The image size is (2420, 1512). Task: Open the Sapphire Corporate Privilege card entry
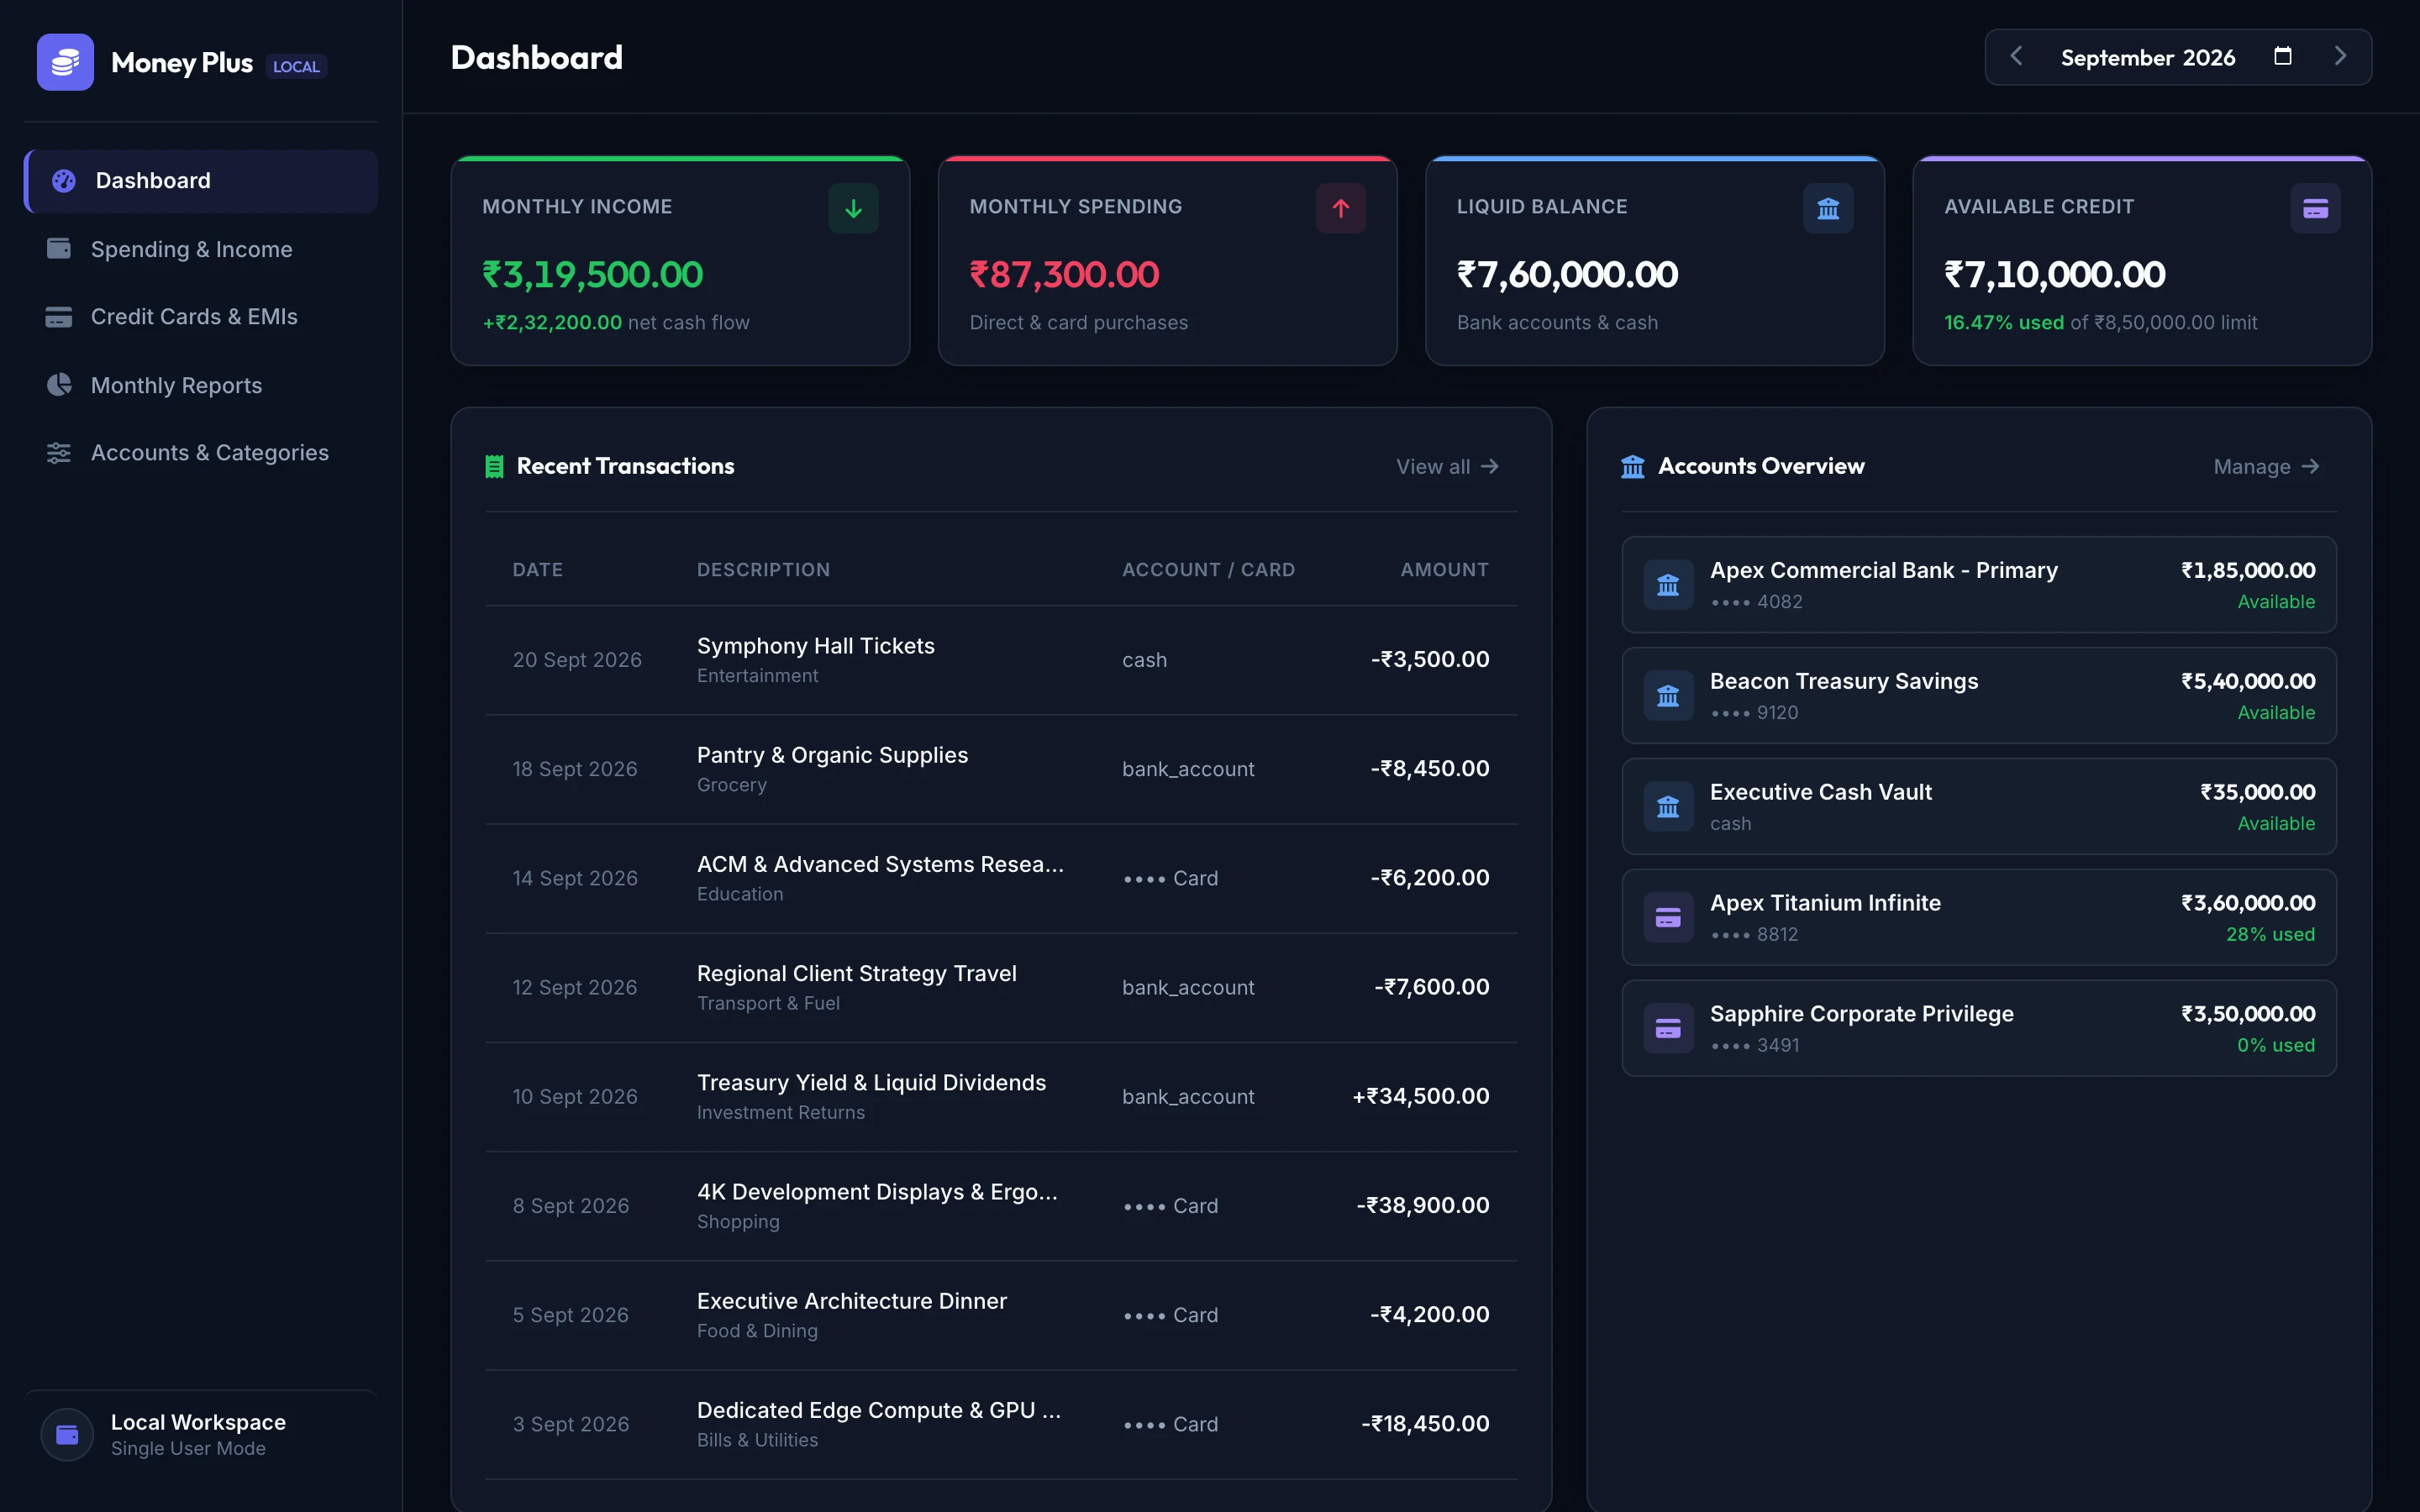click(x=1979, y=1029)
